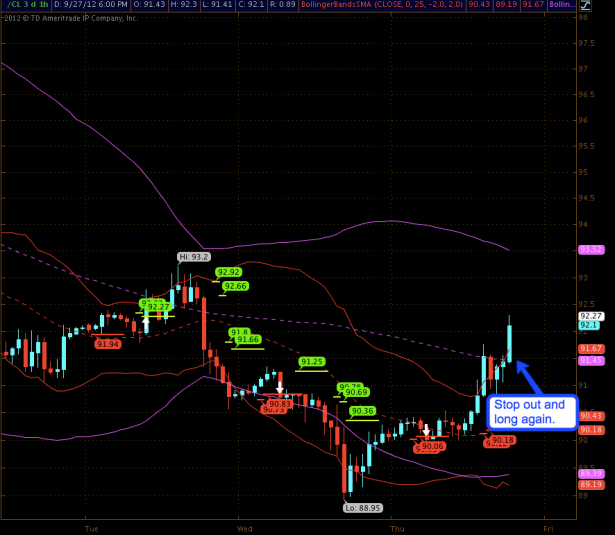615x535 pixels.
Task: Select the red 90.06 order tag
Action: point(432,446)
